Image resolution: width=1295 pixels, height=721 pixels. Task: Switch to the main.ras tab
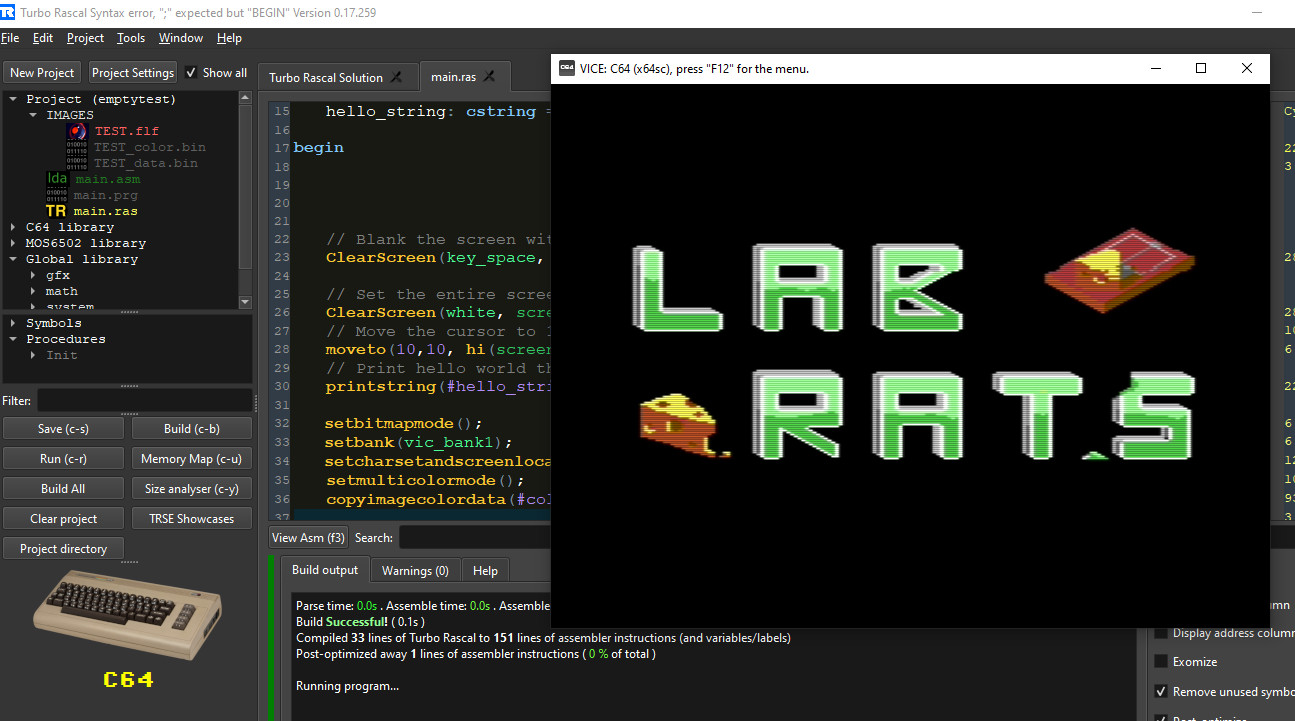464,77
